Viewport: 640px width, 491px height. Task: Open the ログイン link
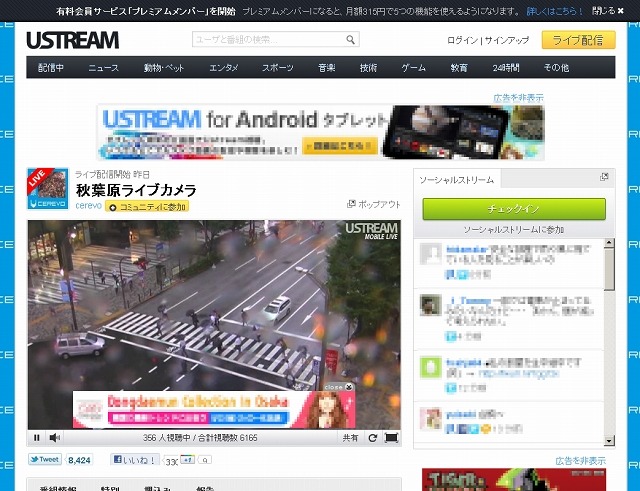(462, 40)
